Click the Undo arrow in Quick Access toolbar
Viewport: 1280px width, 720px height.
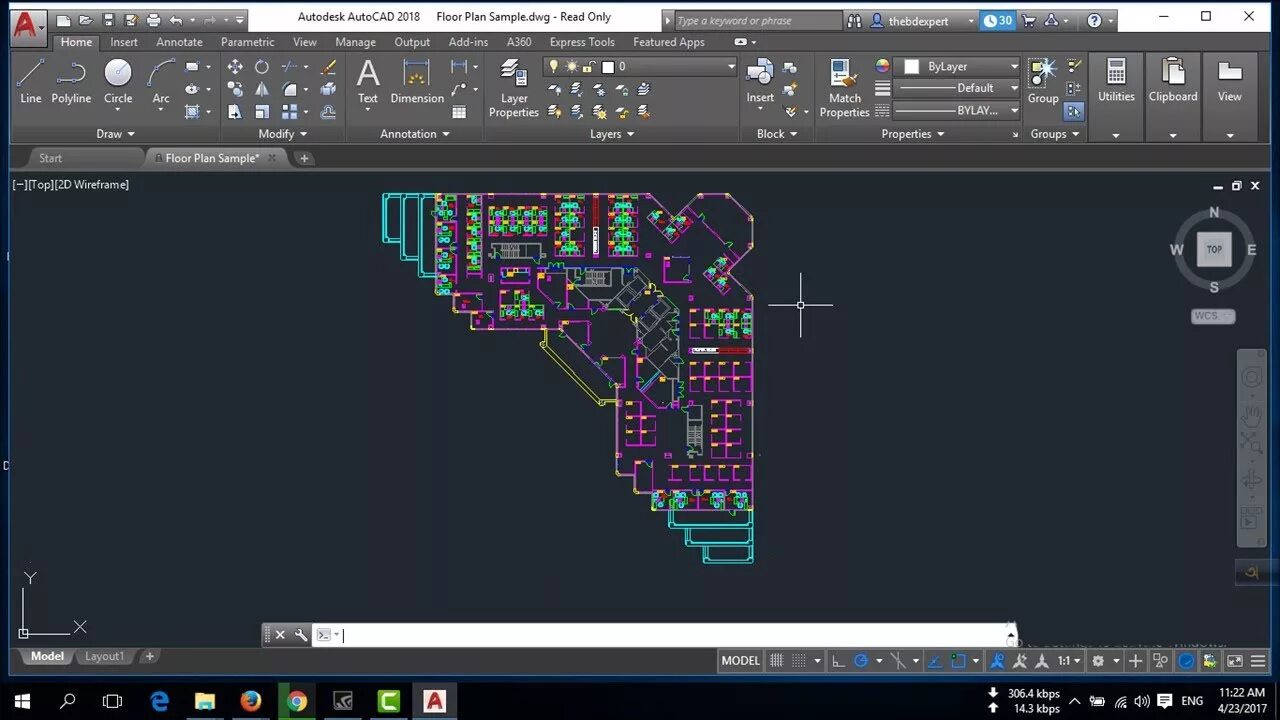tap(177, 20)
